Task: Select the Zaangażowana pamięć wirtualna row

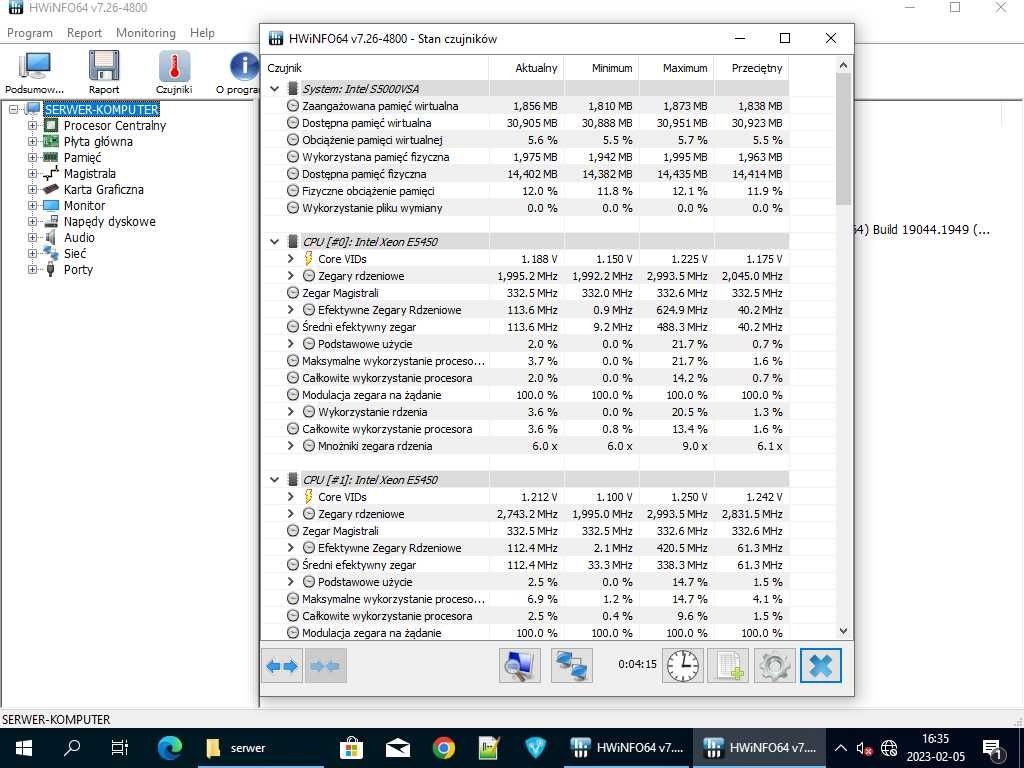Action: 525,106
